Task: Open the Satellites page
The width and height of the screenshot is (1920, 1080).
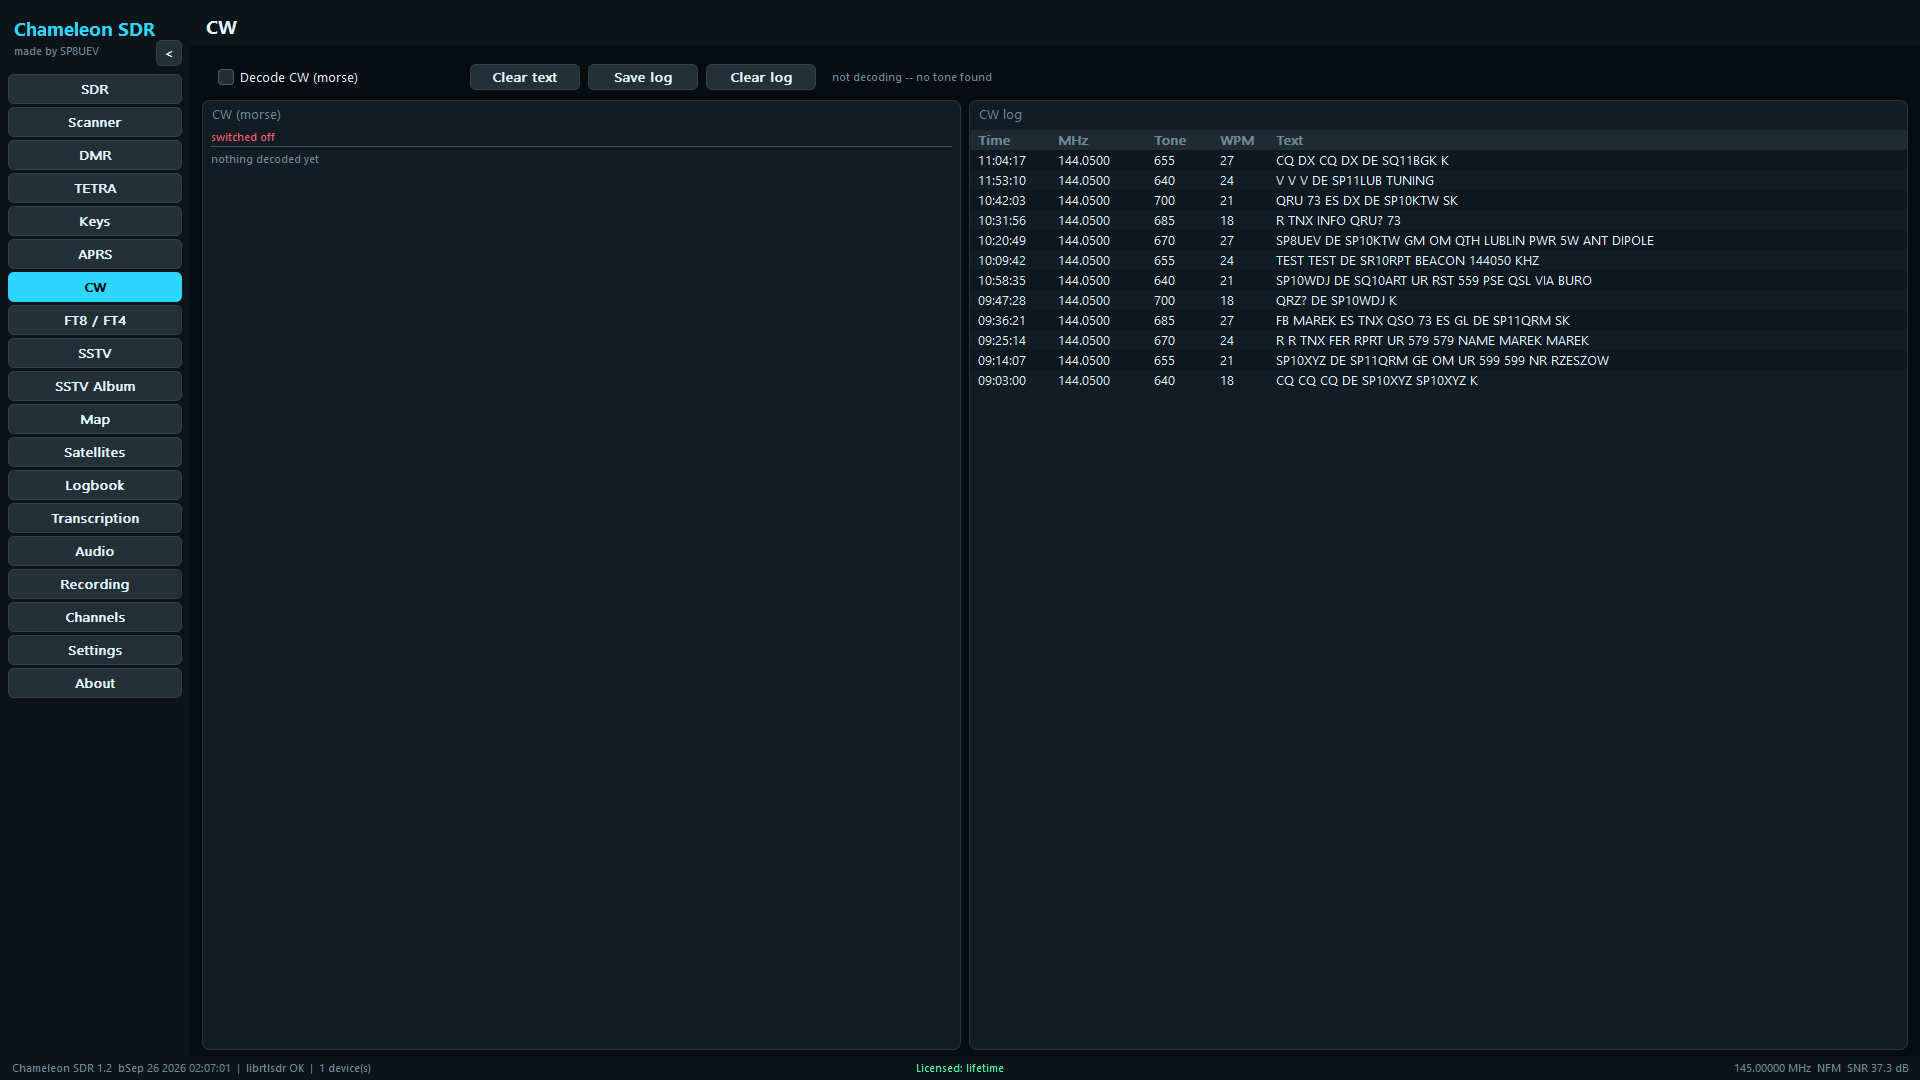Action: tap(95, 452)
